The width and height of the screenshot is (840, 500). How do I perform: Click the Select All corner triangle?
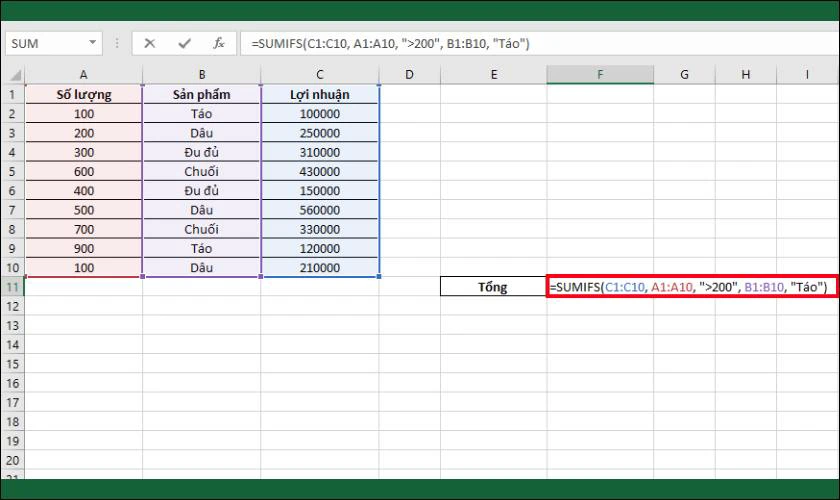point(14,75)
